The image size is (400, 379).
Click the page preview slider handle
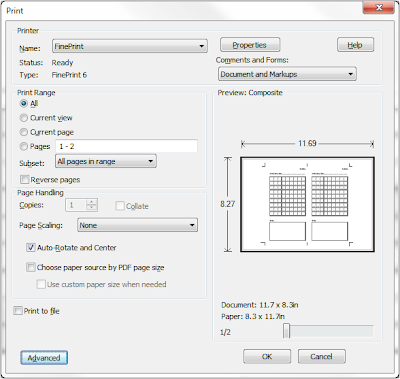click(x=287, y=331)
